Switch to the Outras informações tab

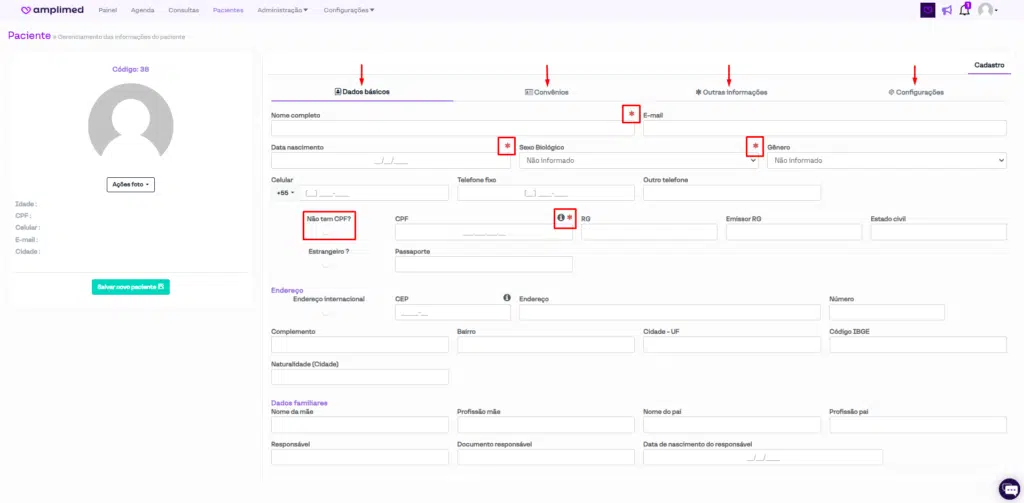pyautogui.click(x=731, y=92)
